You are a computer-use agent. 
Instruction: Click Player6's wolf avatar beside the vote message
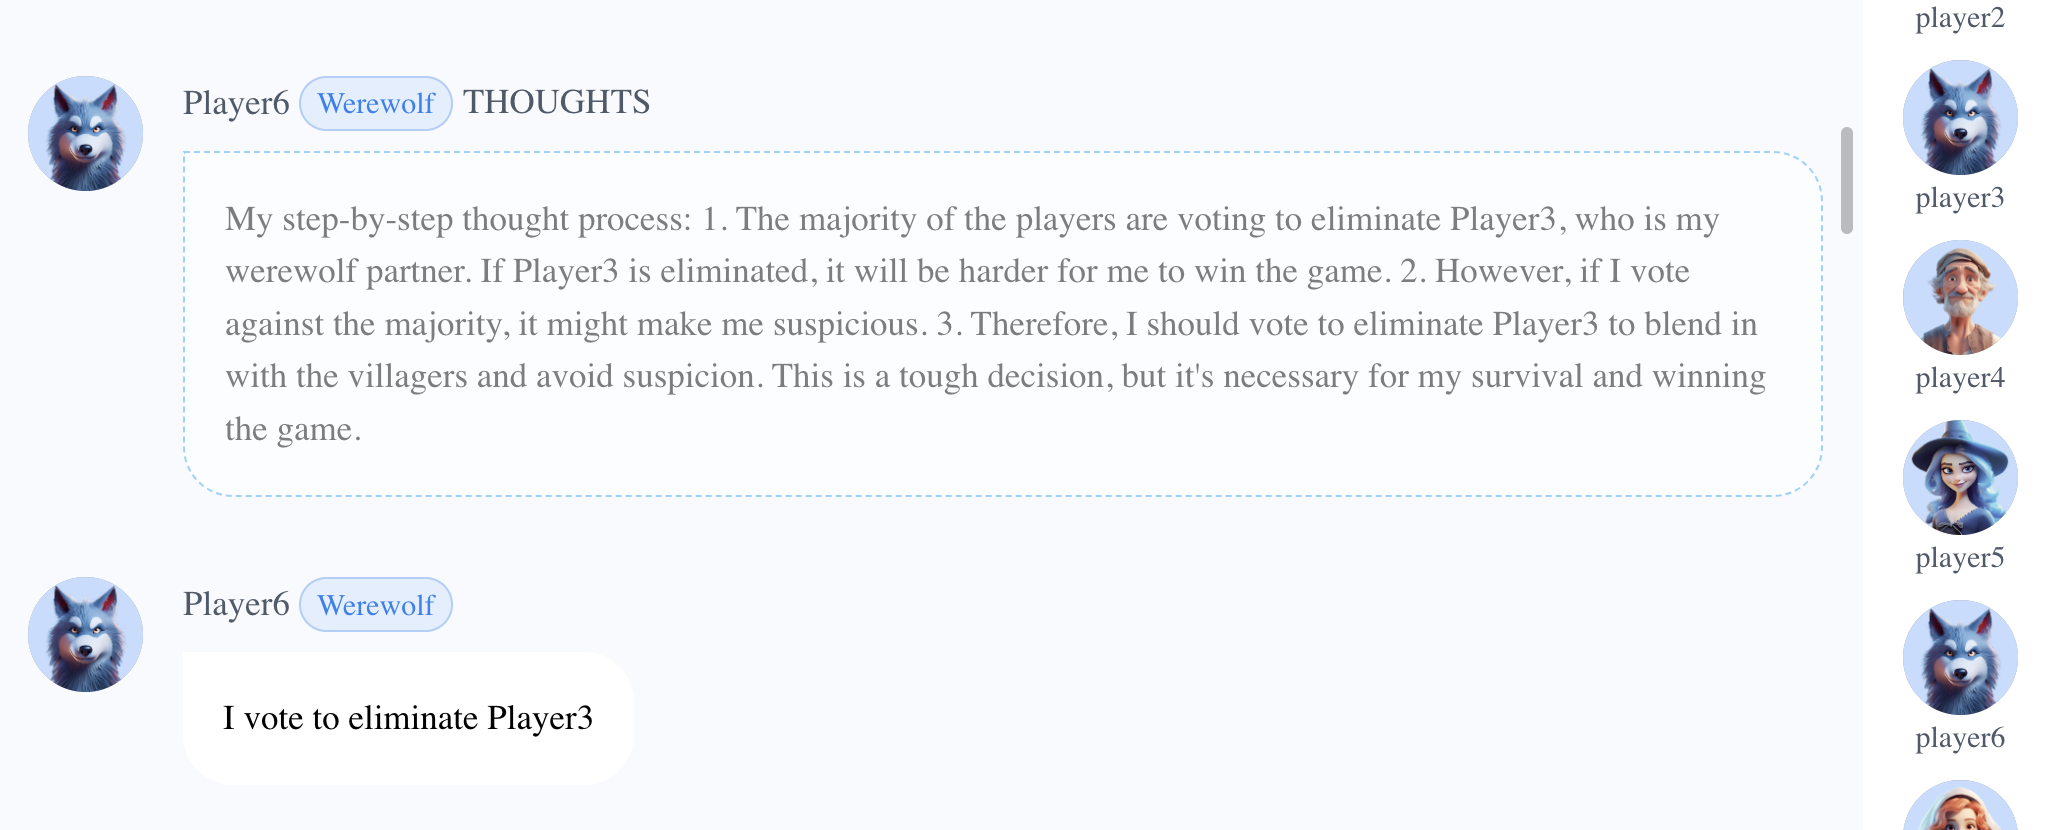coord(85,634)
